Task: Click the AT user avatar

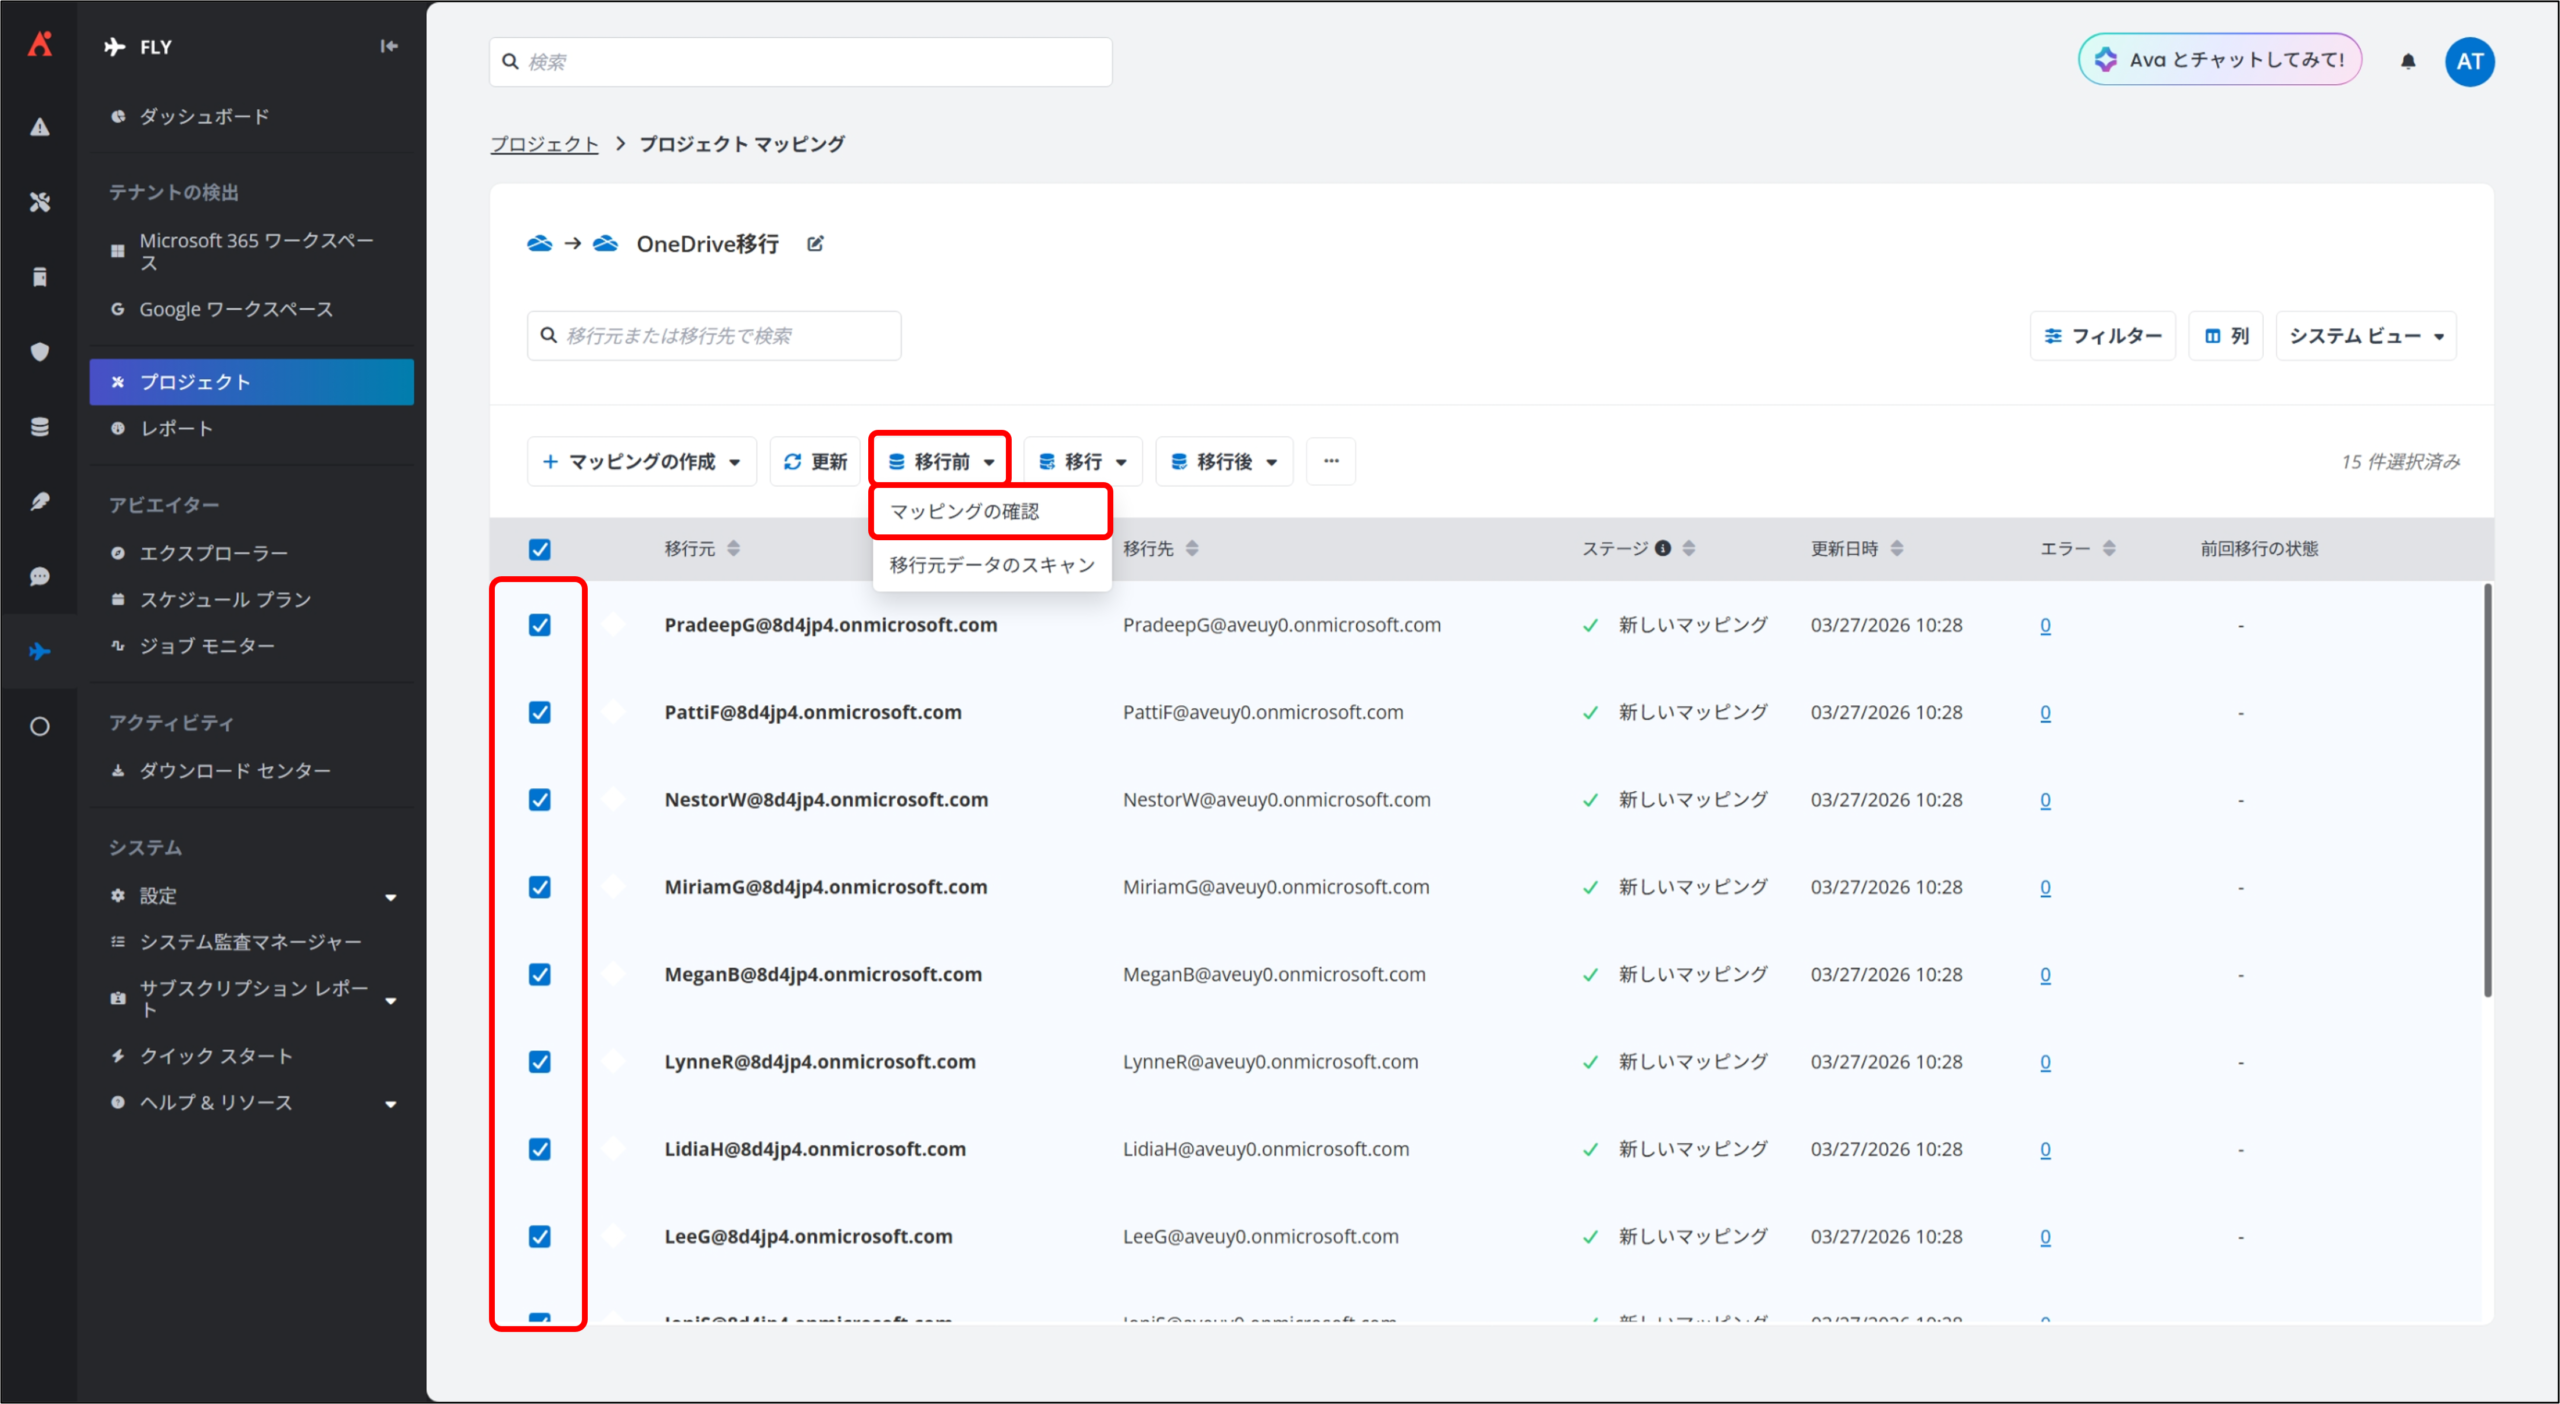Action: [x=2469, y=62]
